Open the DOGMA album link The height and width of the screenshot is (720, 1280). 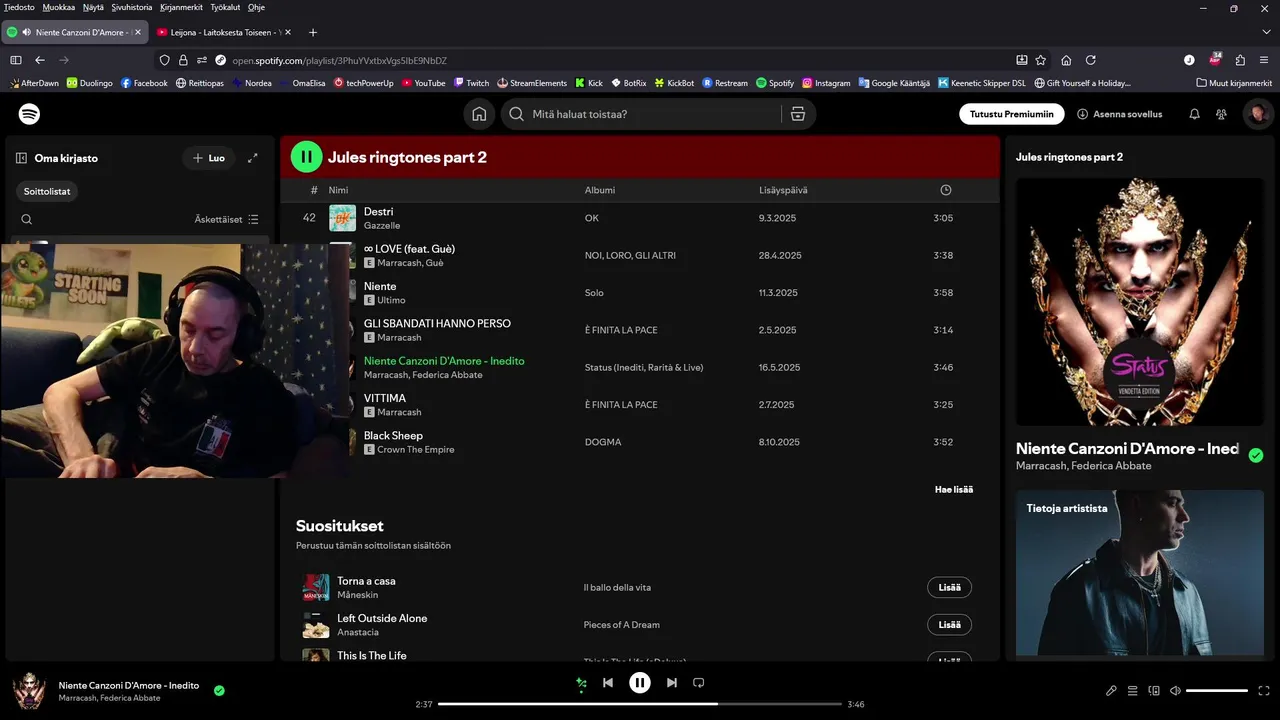click(x=603, y=442)
